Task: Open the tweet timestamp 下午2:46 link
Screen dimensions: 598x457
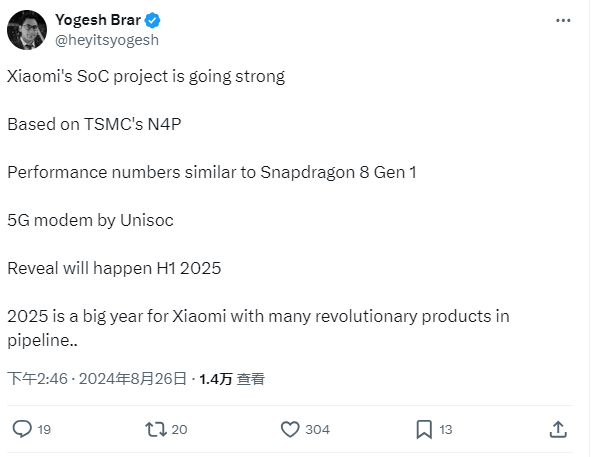Action: 37,379
